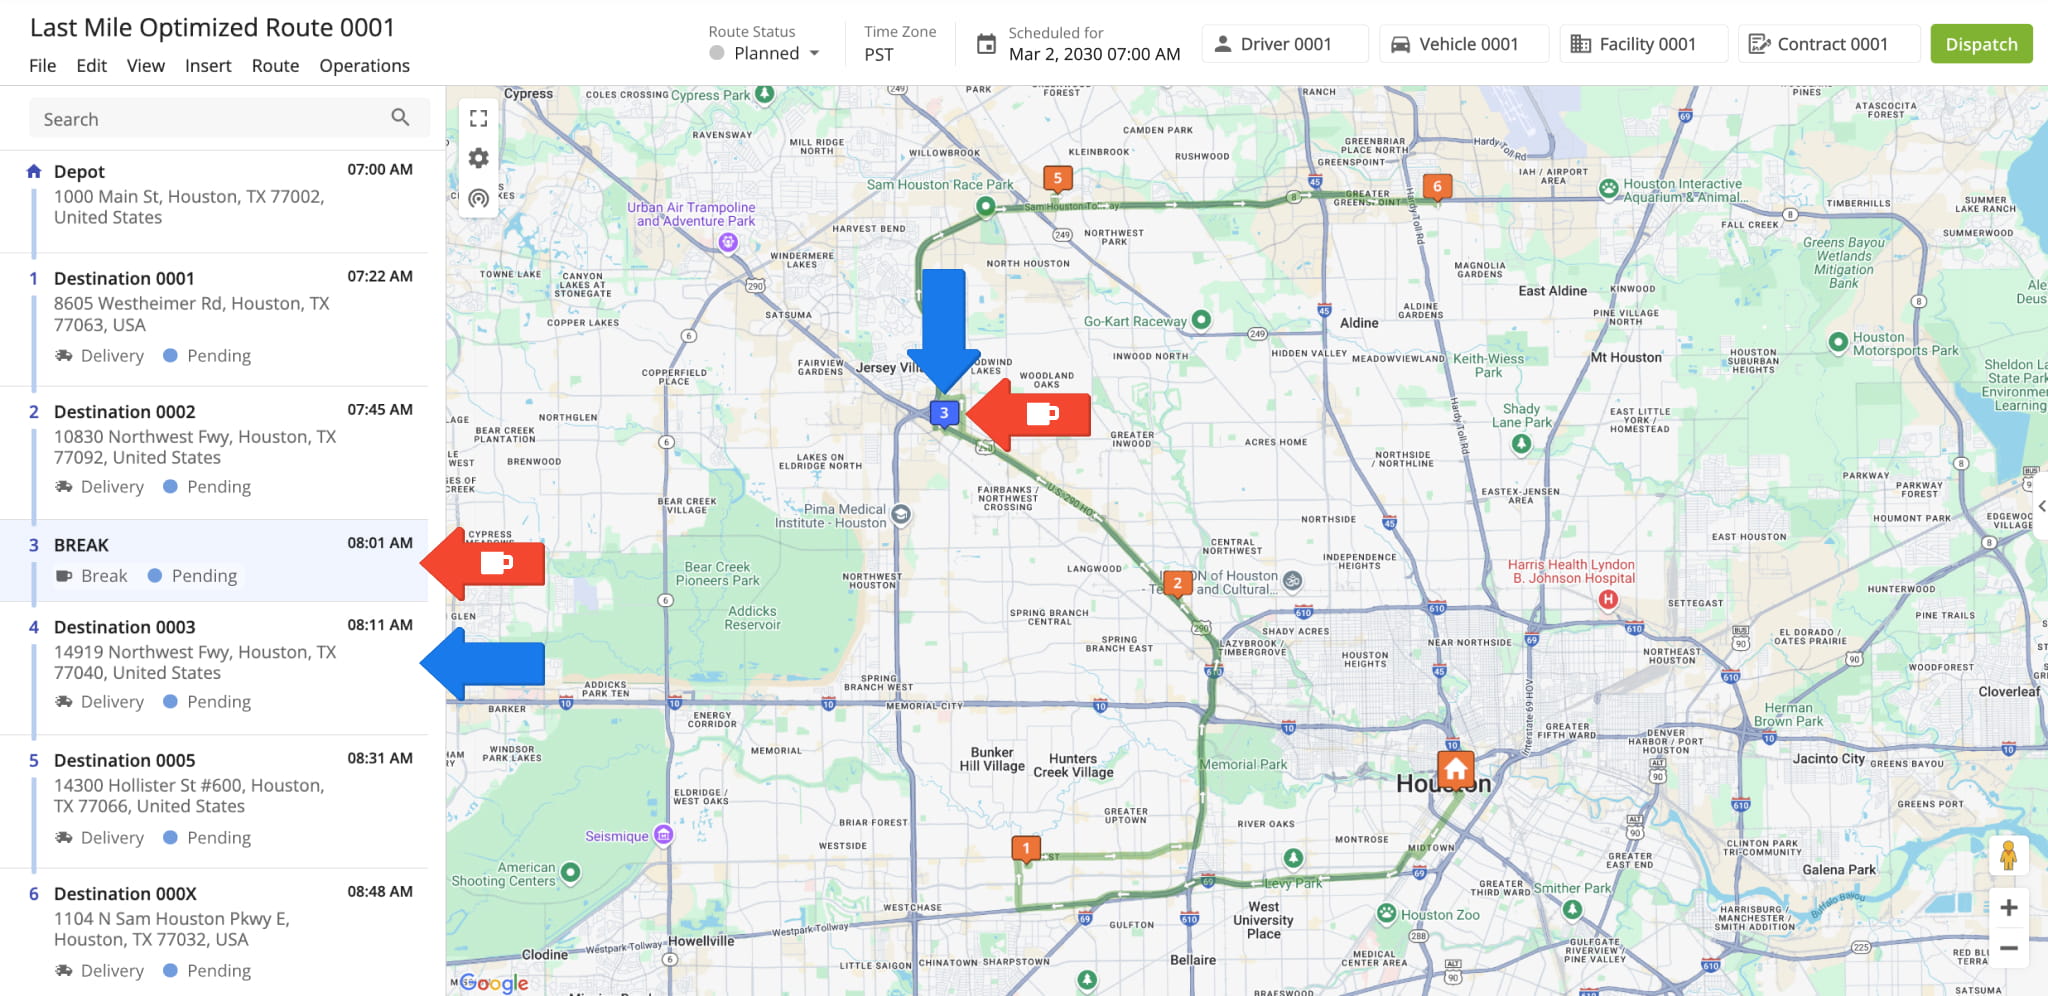Screen dimensions: 2048x996
Task: Click the green Dispatch button
Action: pos(1980,44)
